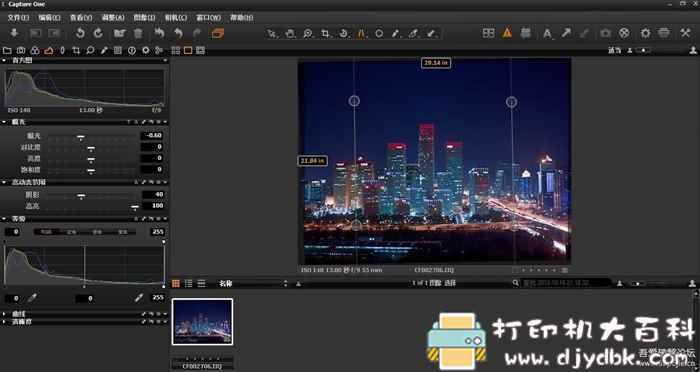Click the 阴影 shadow slider handle
This screenshot has width=700, height=372.
coord(81,195)
